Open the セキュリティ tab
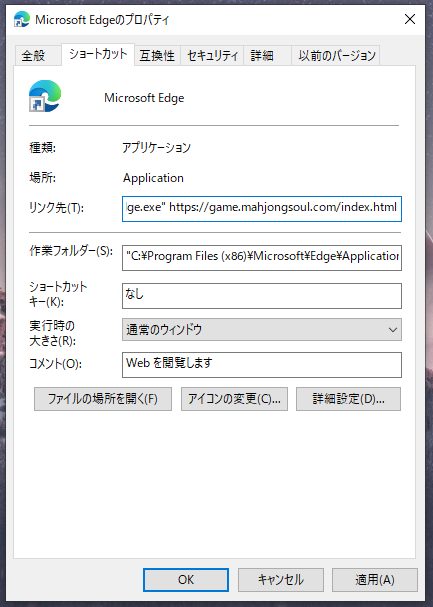433x607 pixels. coord(212,55)
